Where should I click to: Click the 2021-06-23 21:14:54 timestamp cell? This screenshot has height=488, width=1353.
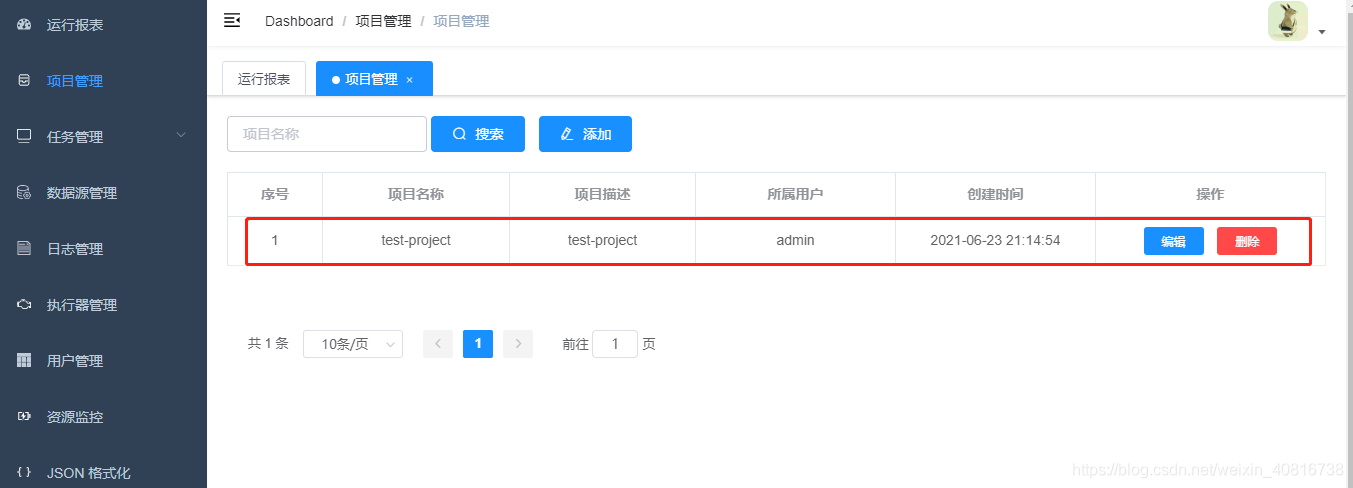point(995,241)
